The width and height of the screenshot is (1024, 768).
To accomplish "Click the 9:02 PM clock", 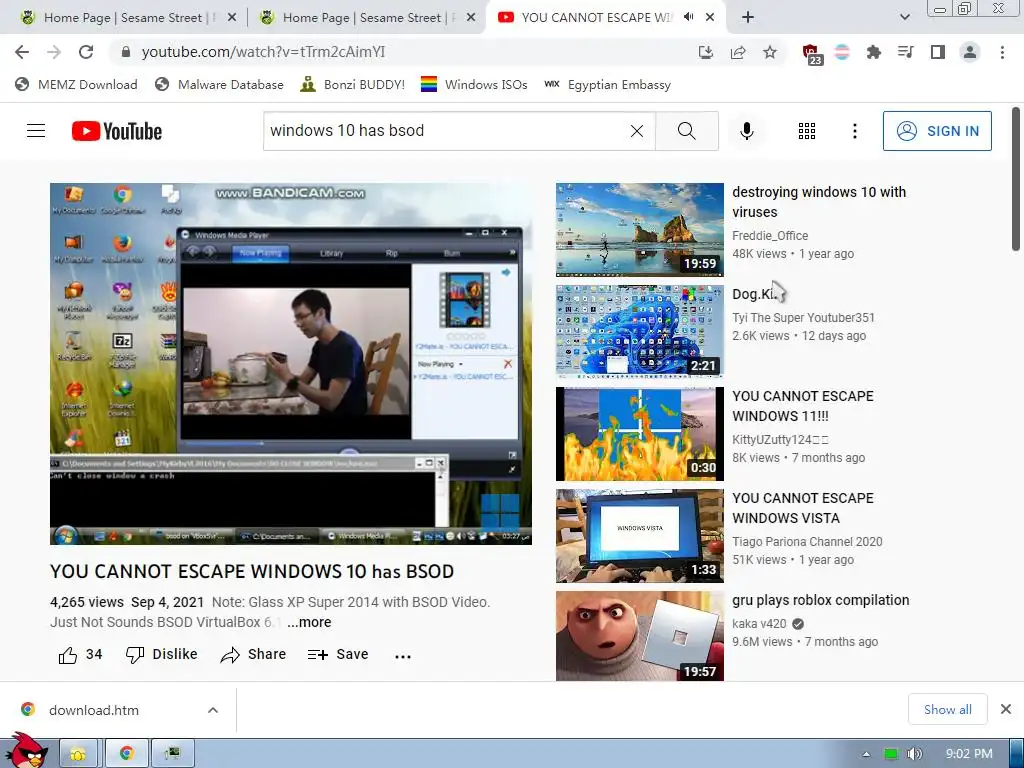I will pos(968,754).
